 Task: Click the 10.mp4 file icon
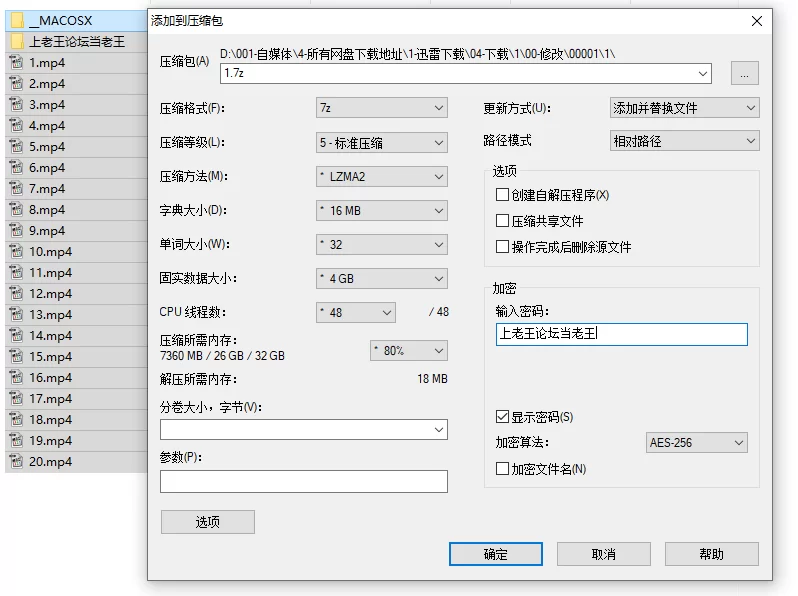pyautogui.click(x=16, y=251)
